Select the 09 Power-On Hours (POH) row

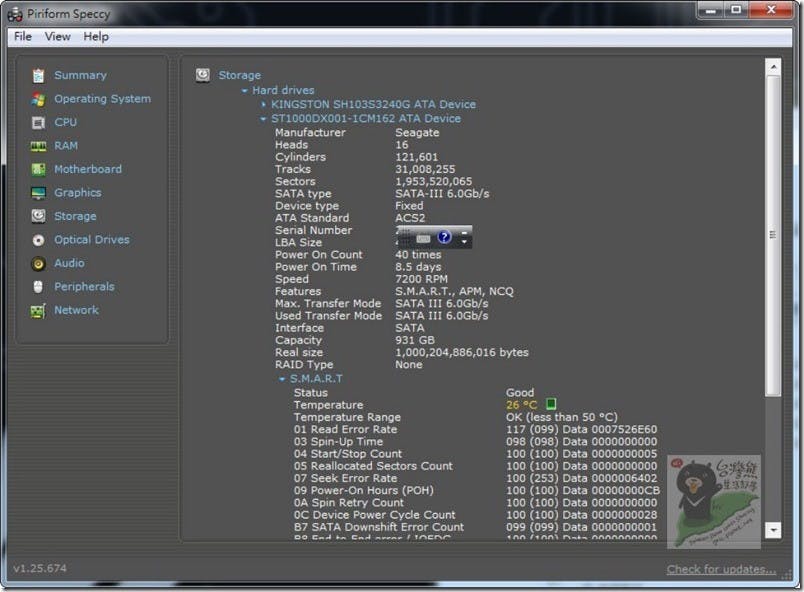[477, 491]
